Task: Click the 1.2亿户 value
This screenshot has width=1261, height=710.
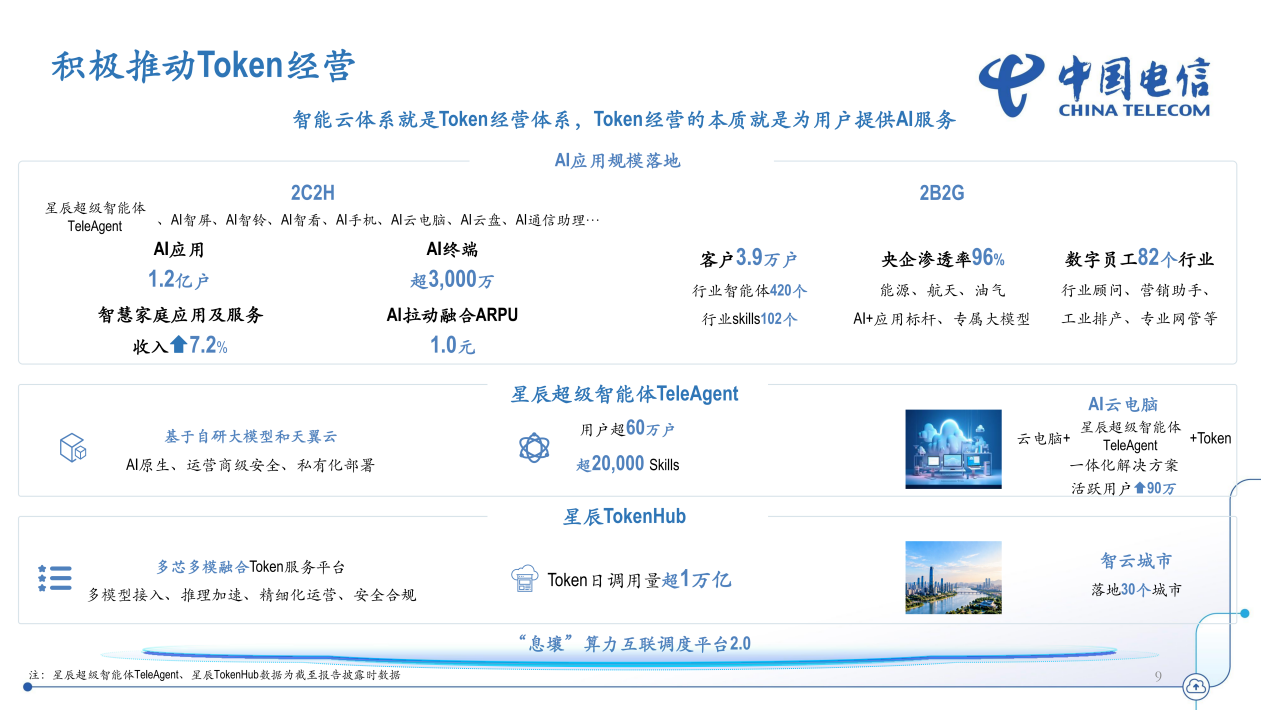Action: pyautogui.click(x=179, y=280)
